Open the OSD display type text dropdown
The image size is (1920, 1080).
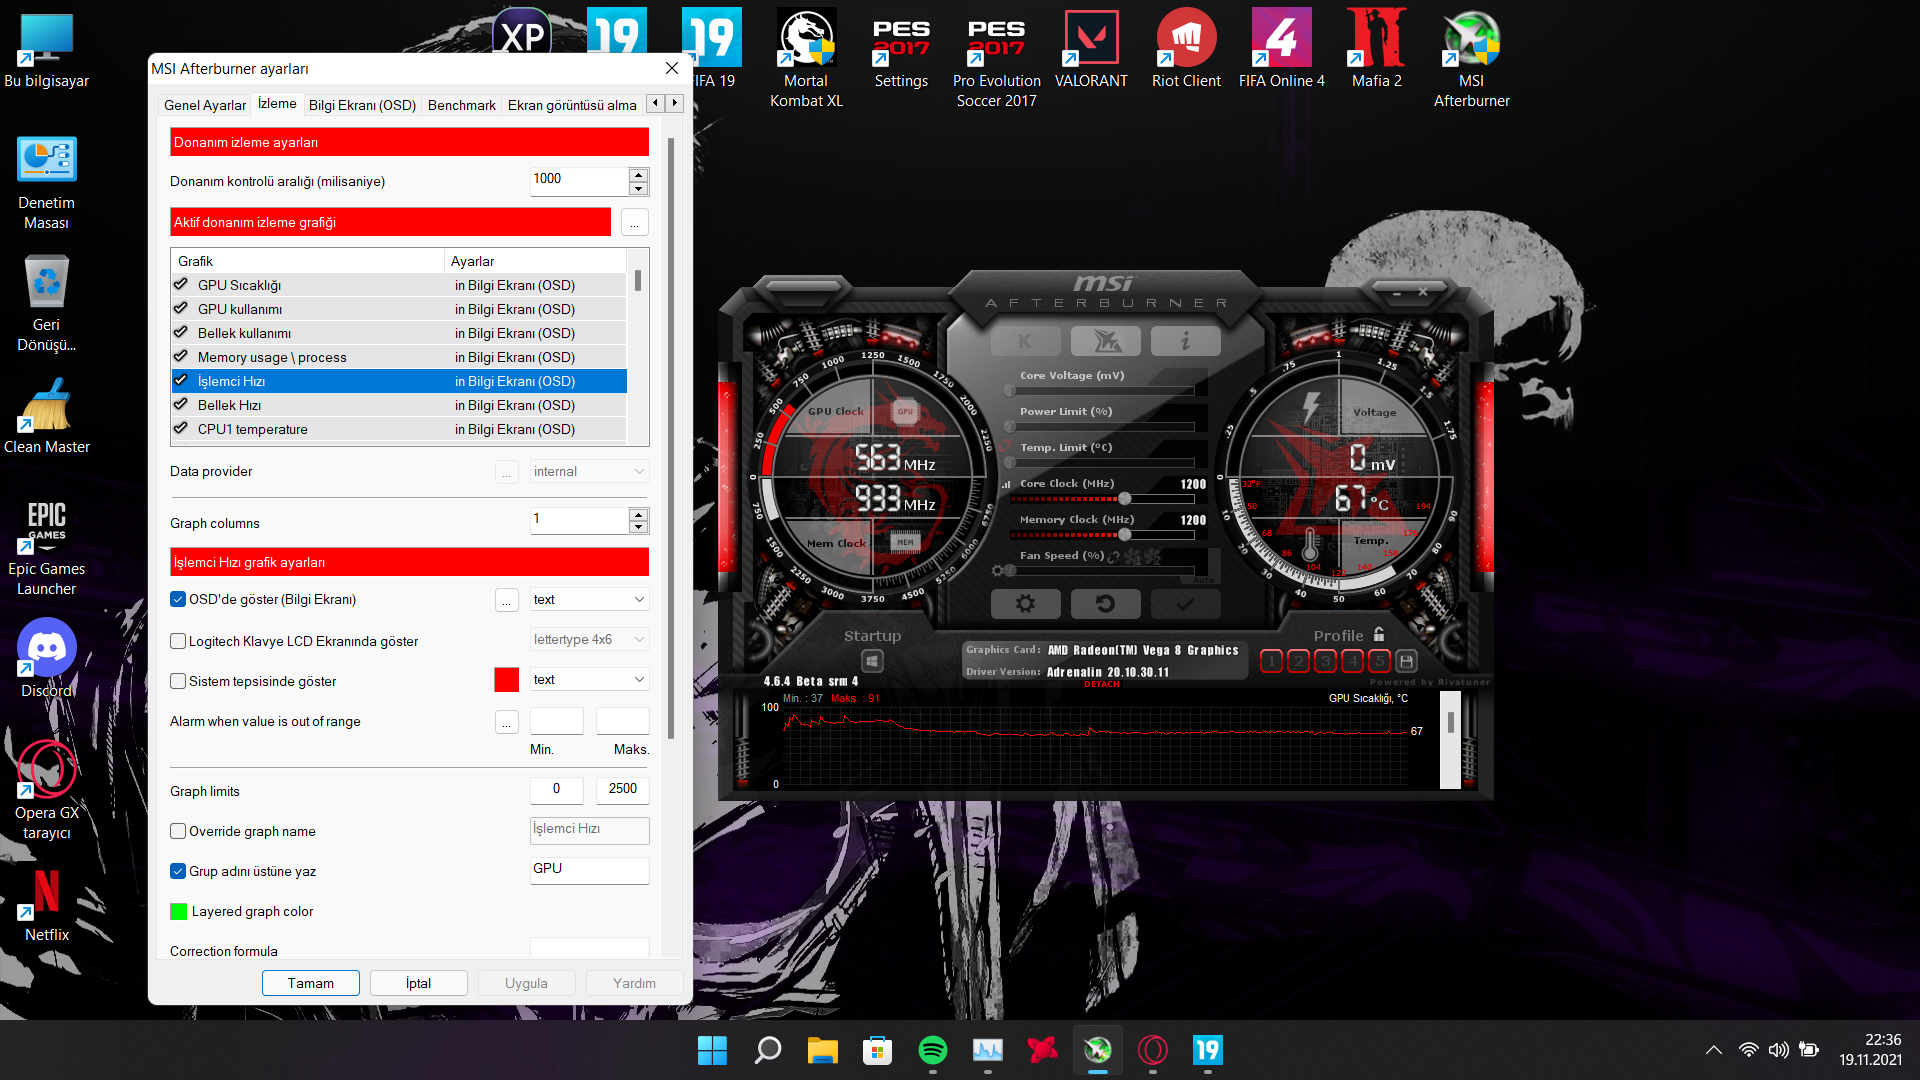589,599
